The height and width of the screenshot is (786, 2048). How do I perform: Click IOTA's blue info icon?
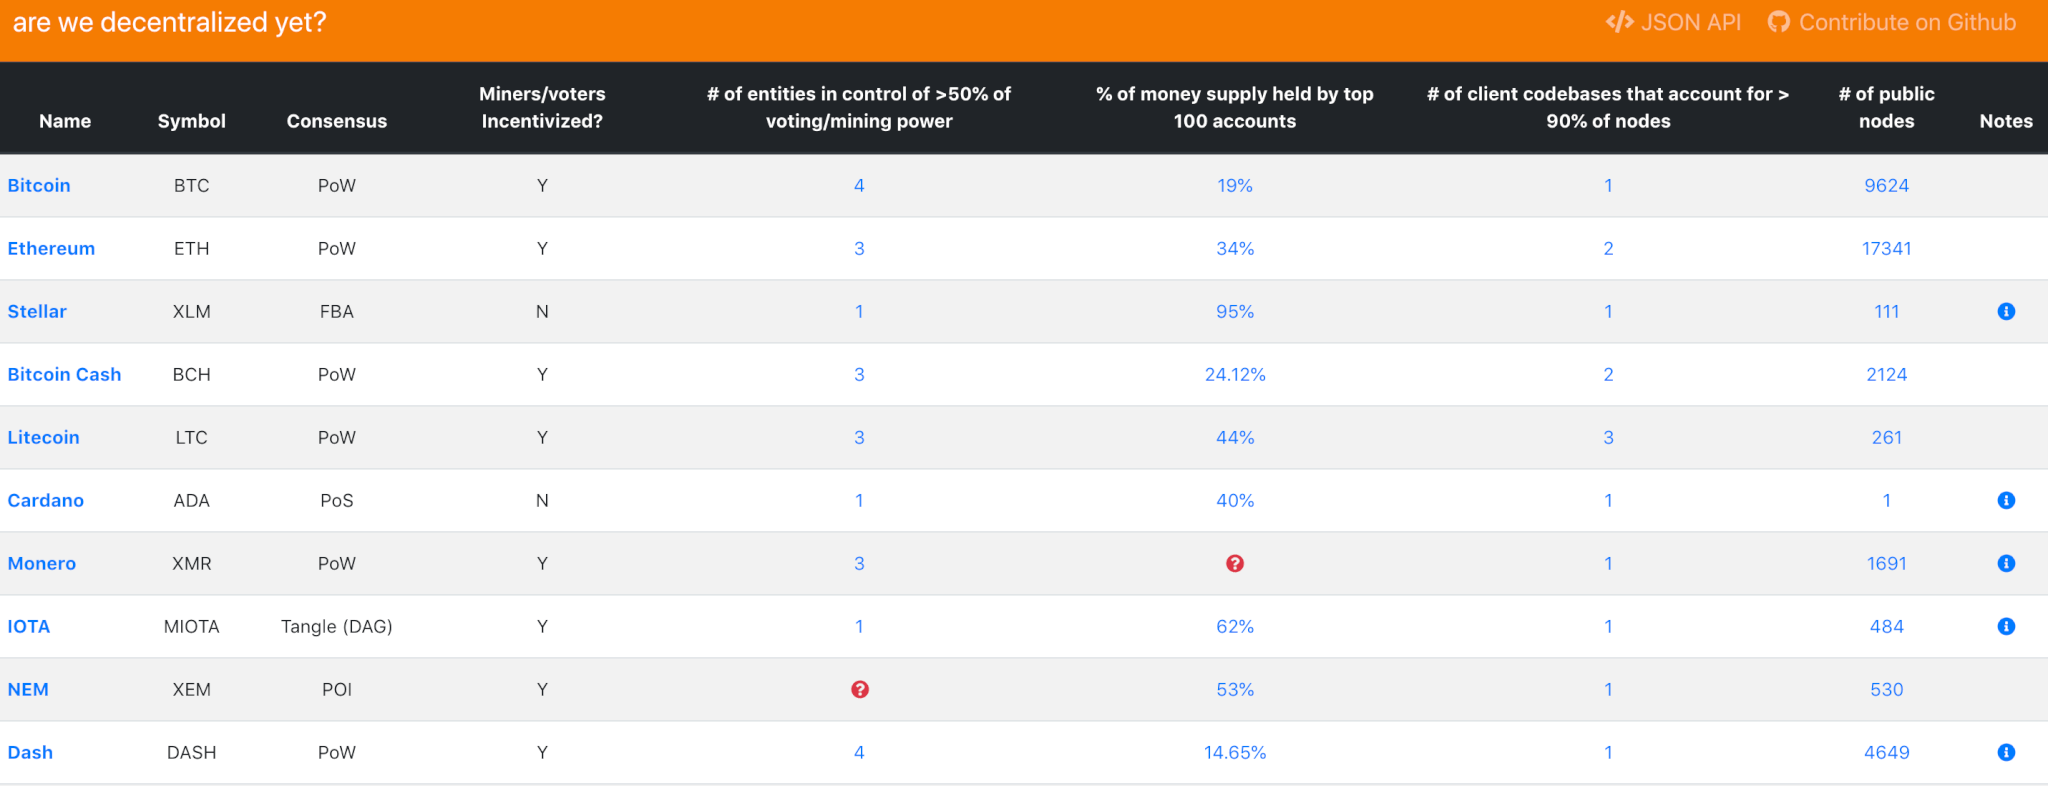tap(2005, 626)
